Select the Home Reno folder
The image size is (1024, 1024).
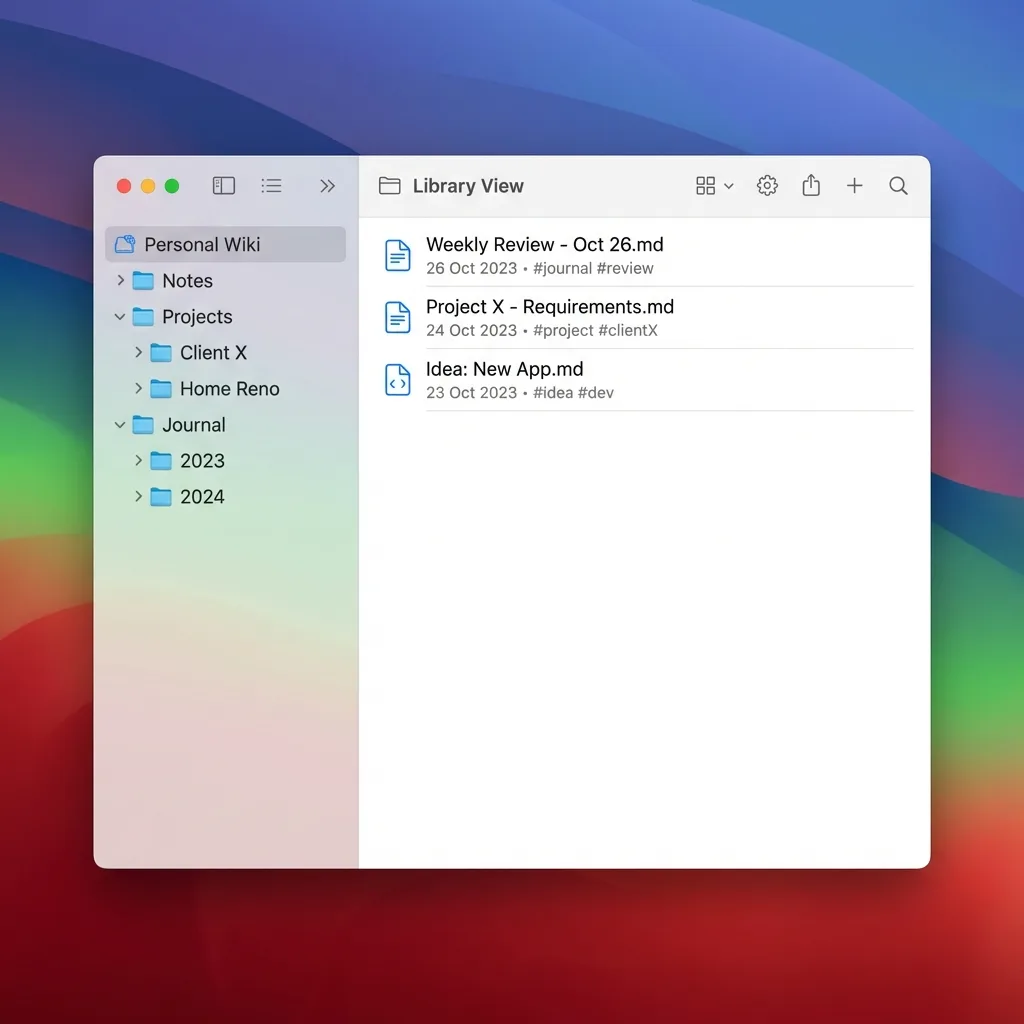pyautogui.click(x=229, y=389)
